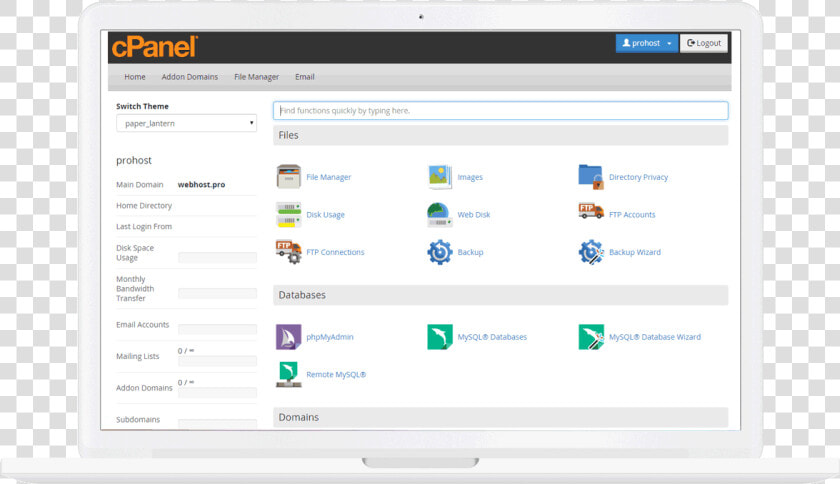Click the Images link text
This screenshot has width=840, height=484.
click(470, 177)
